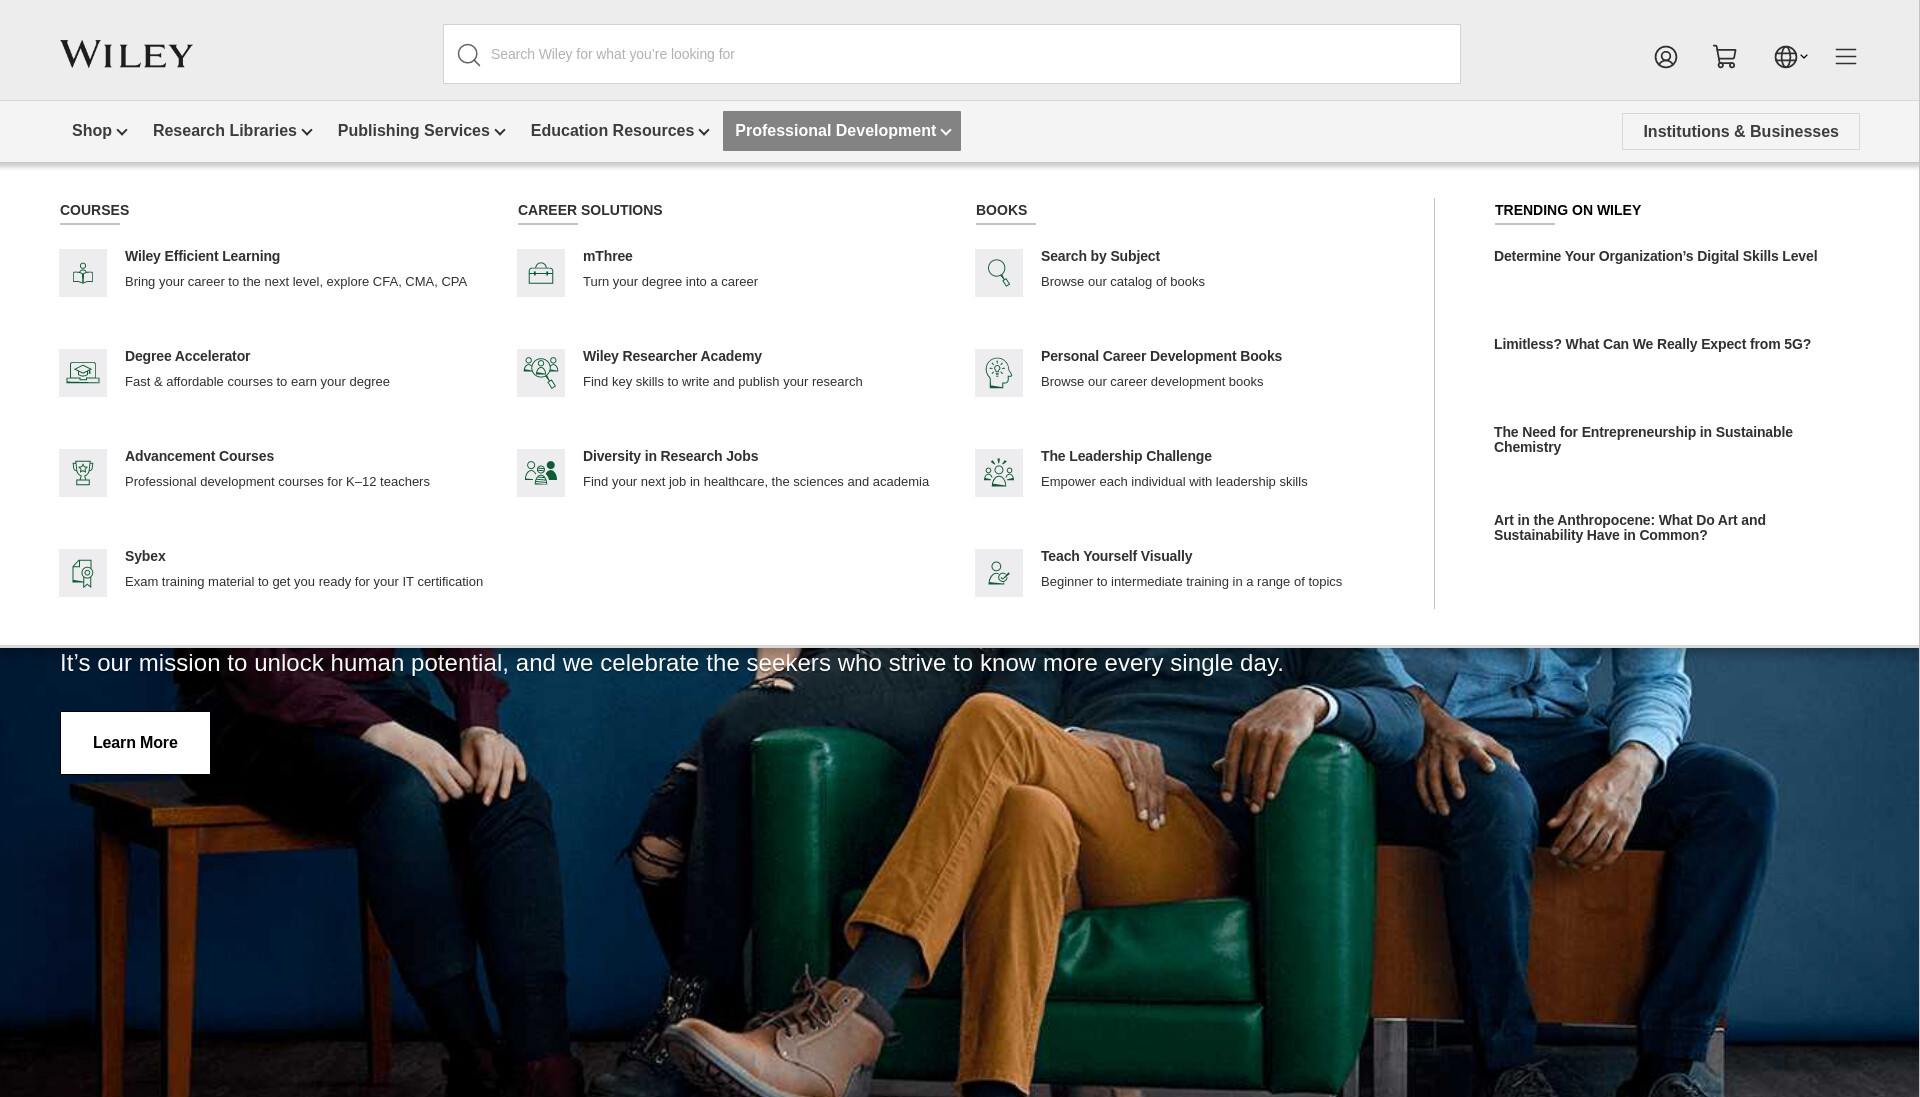Click the BOOKS section heading
The width and height of the screenshot is (1920, 1097).
click(x=1001, y=210)
